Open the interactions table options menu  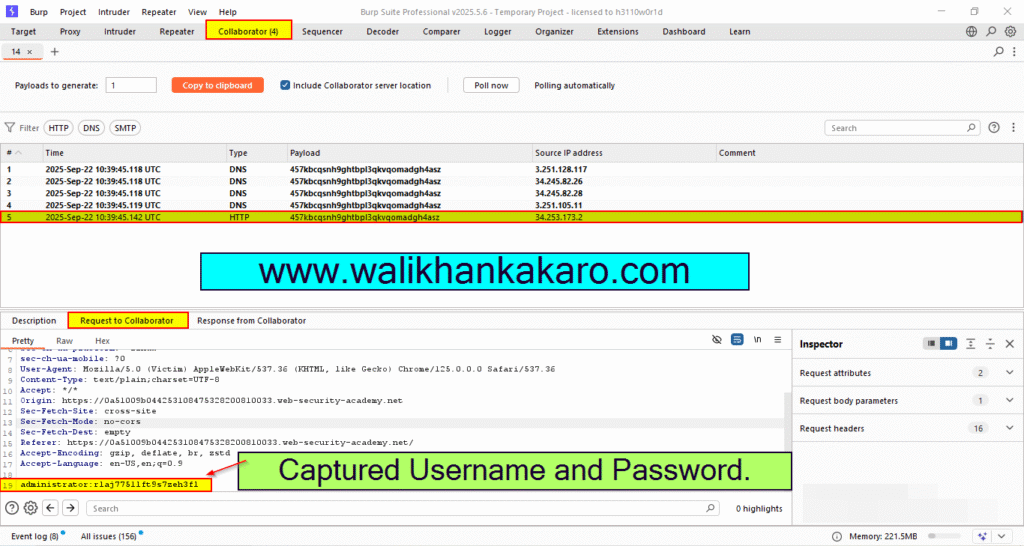[x=1014, y=127]
